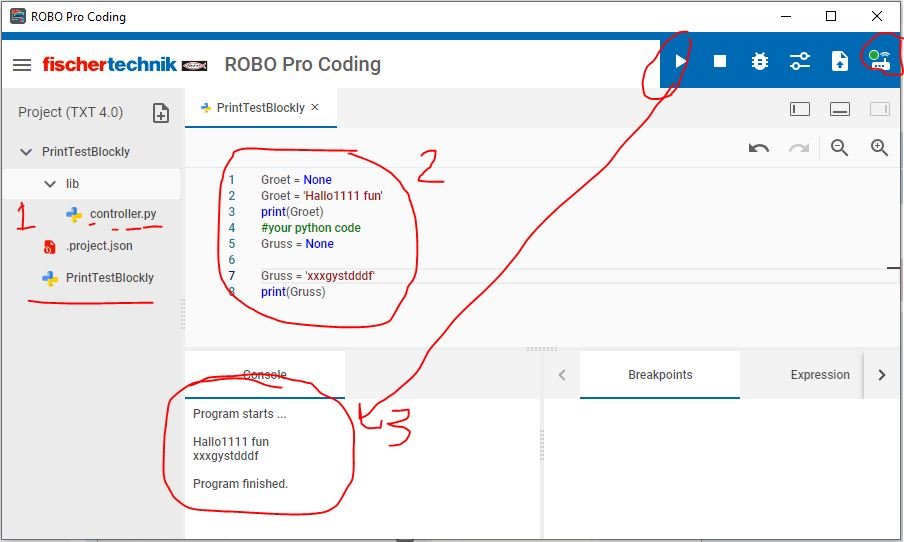
Task: Open the interface test sliders icon
Action: [x=800, y=62]
